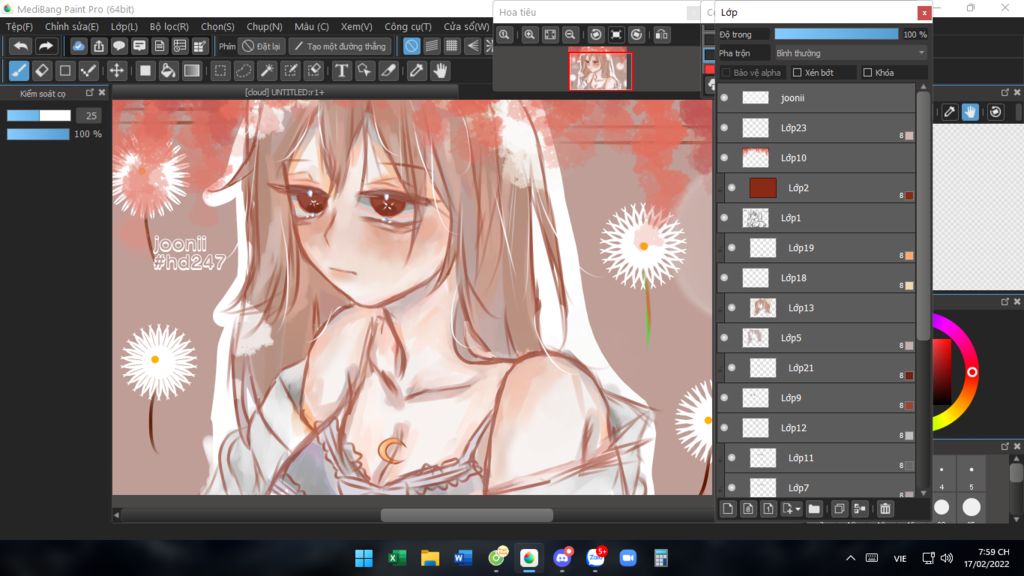Choose the Magic Wand selection tool

pos(267,71)
